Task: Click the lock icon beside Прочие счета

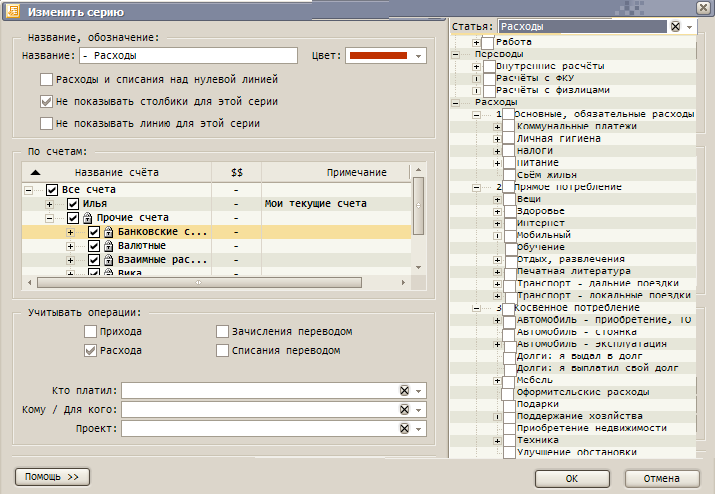Action: tap(87, 218)
